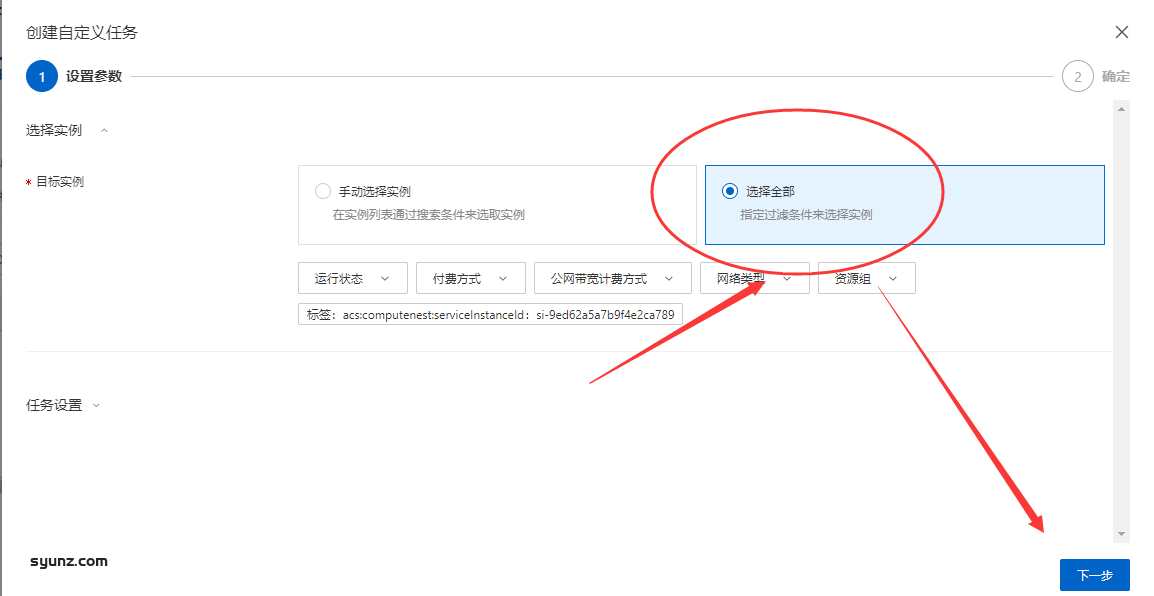Screen dimensions: 1154x596
Task: Click the scrollbar up arrow
Action: tap(1122, 109)
